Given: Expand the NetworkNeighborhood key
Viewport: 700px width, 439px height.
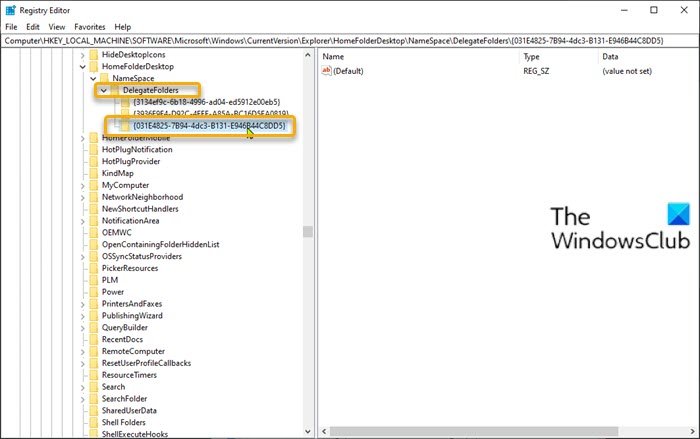Looking at the screenshot, I should pyautogui.click(x=83, y=197).
